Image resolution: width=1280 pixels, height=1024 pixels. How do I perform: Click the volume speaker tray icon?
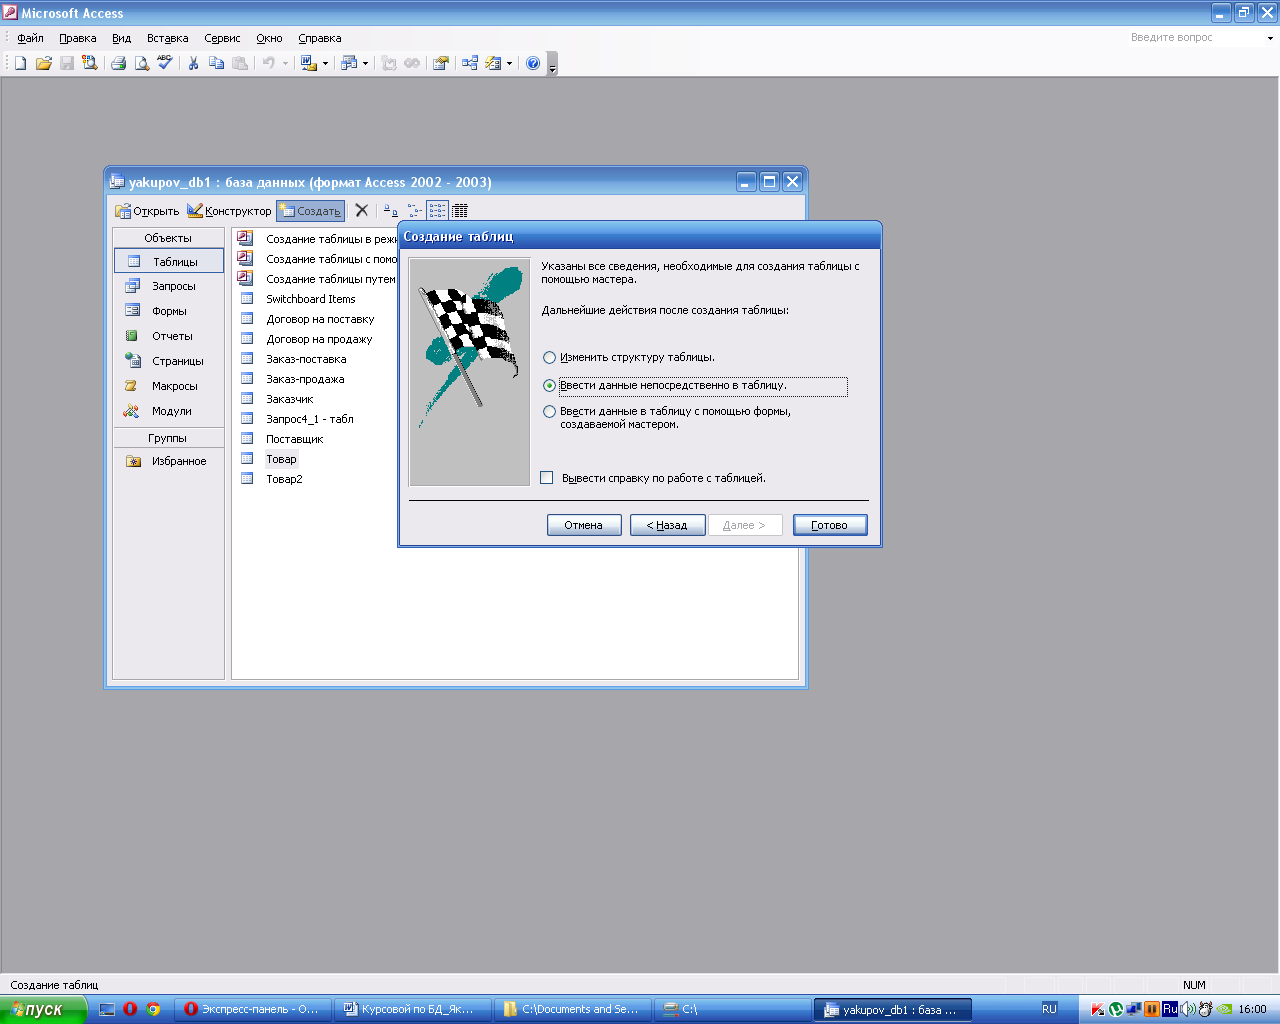click(1188, 1009)
